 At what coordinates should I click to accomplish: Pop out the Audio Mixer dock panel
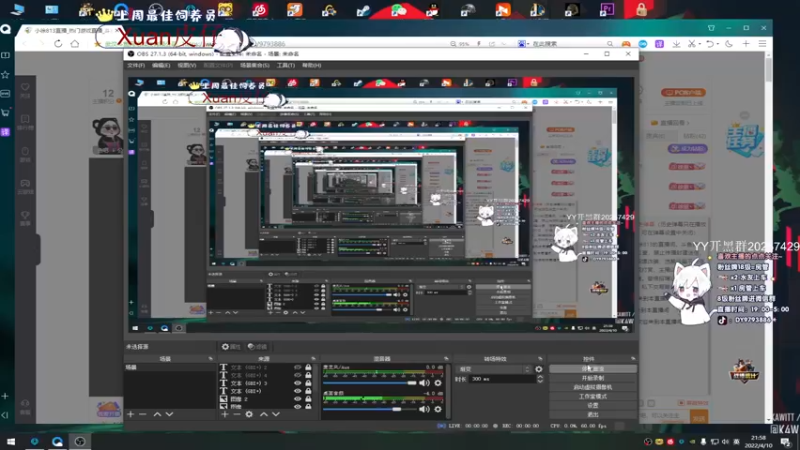coord(446,359)
